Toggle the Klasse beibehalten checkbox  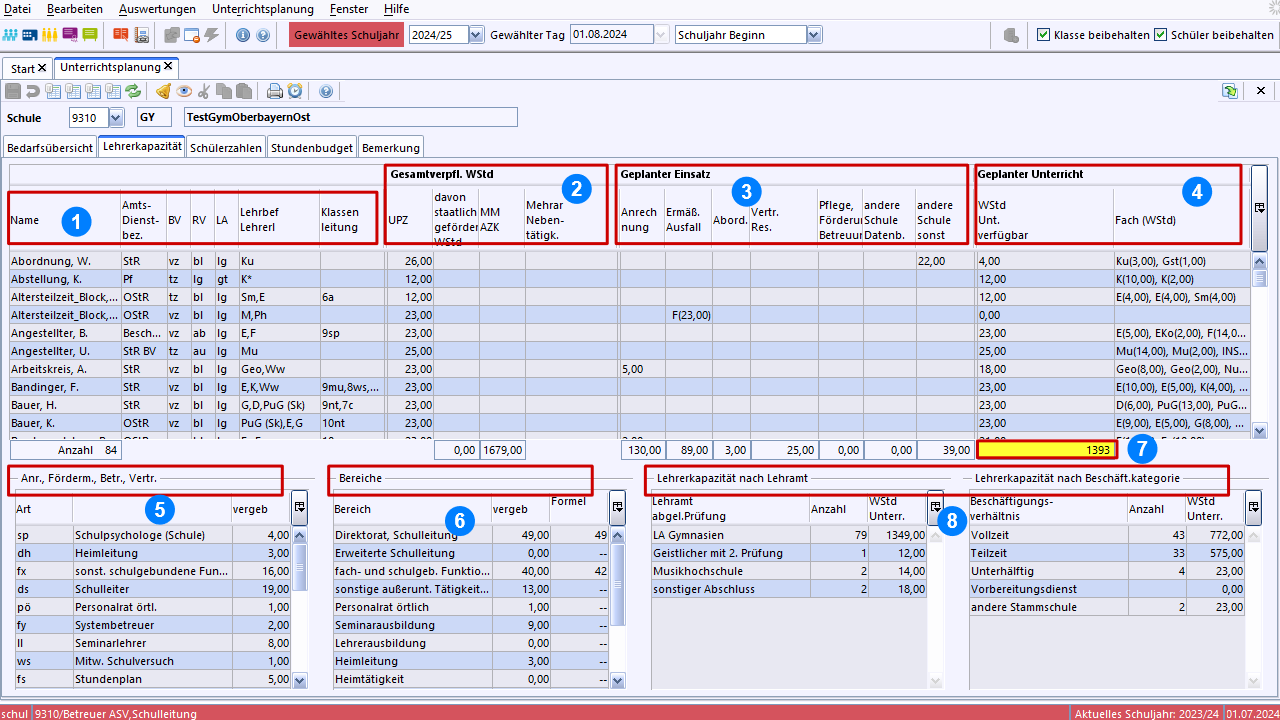point(1044,34)
